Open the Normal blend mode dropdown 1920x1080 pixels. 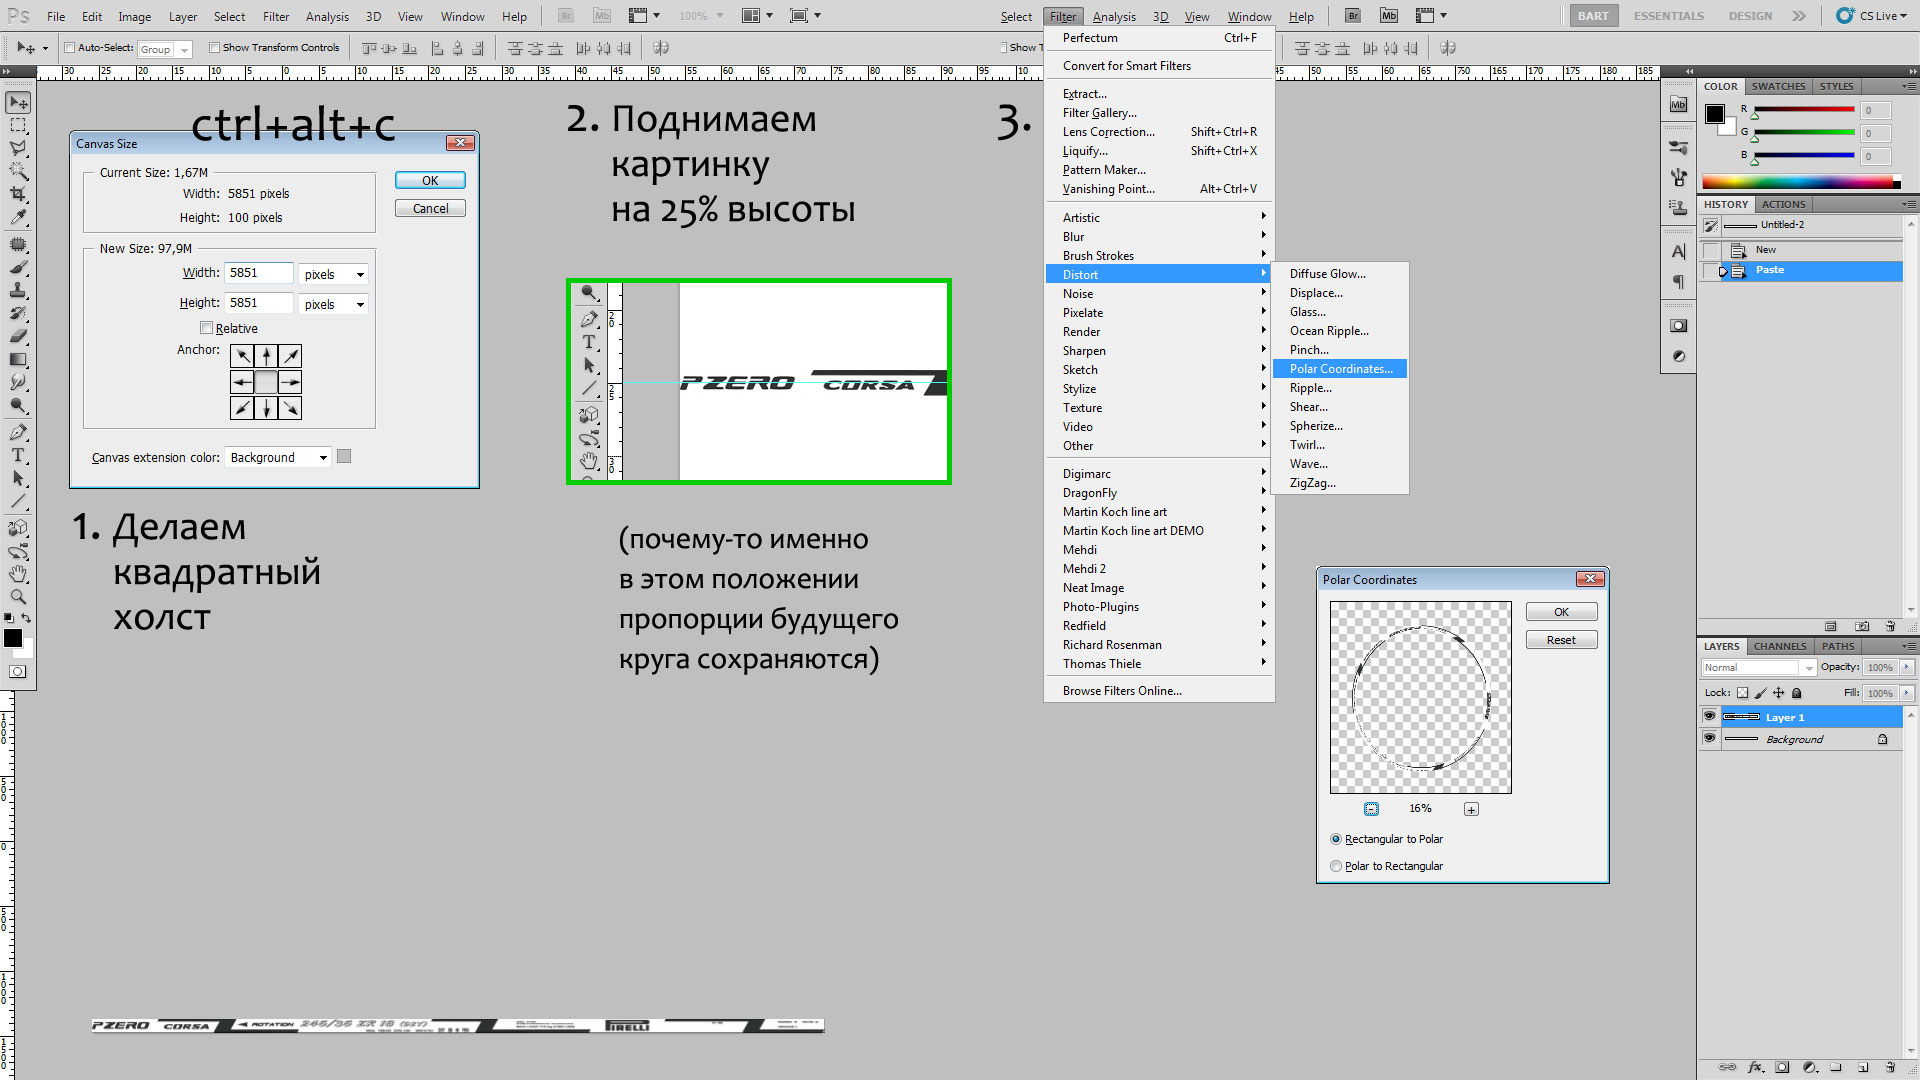point(1759,667)
